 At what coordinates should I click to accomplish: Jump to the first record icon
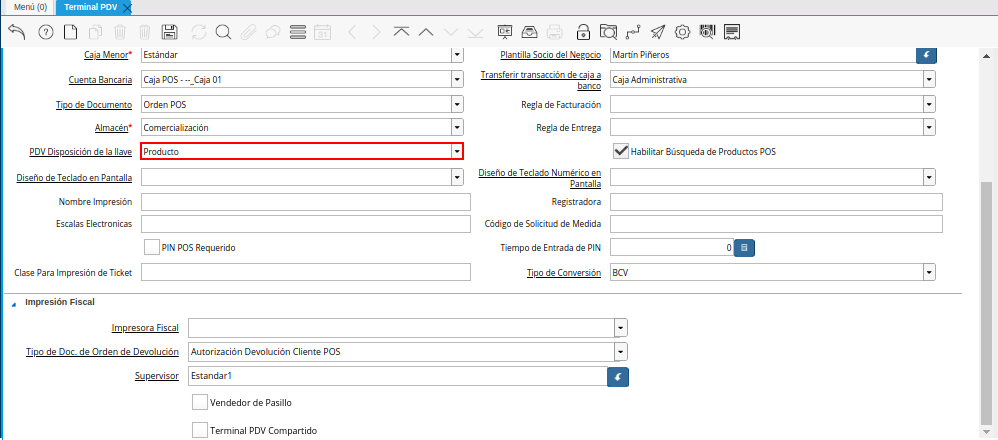pyautogui.click(x=401, y=32)
